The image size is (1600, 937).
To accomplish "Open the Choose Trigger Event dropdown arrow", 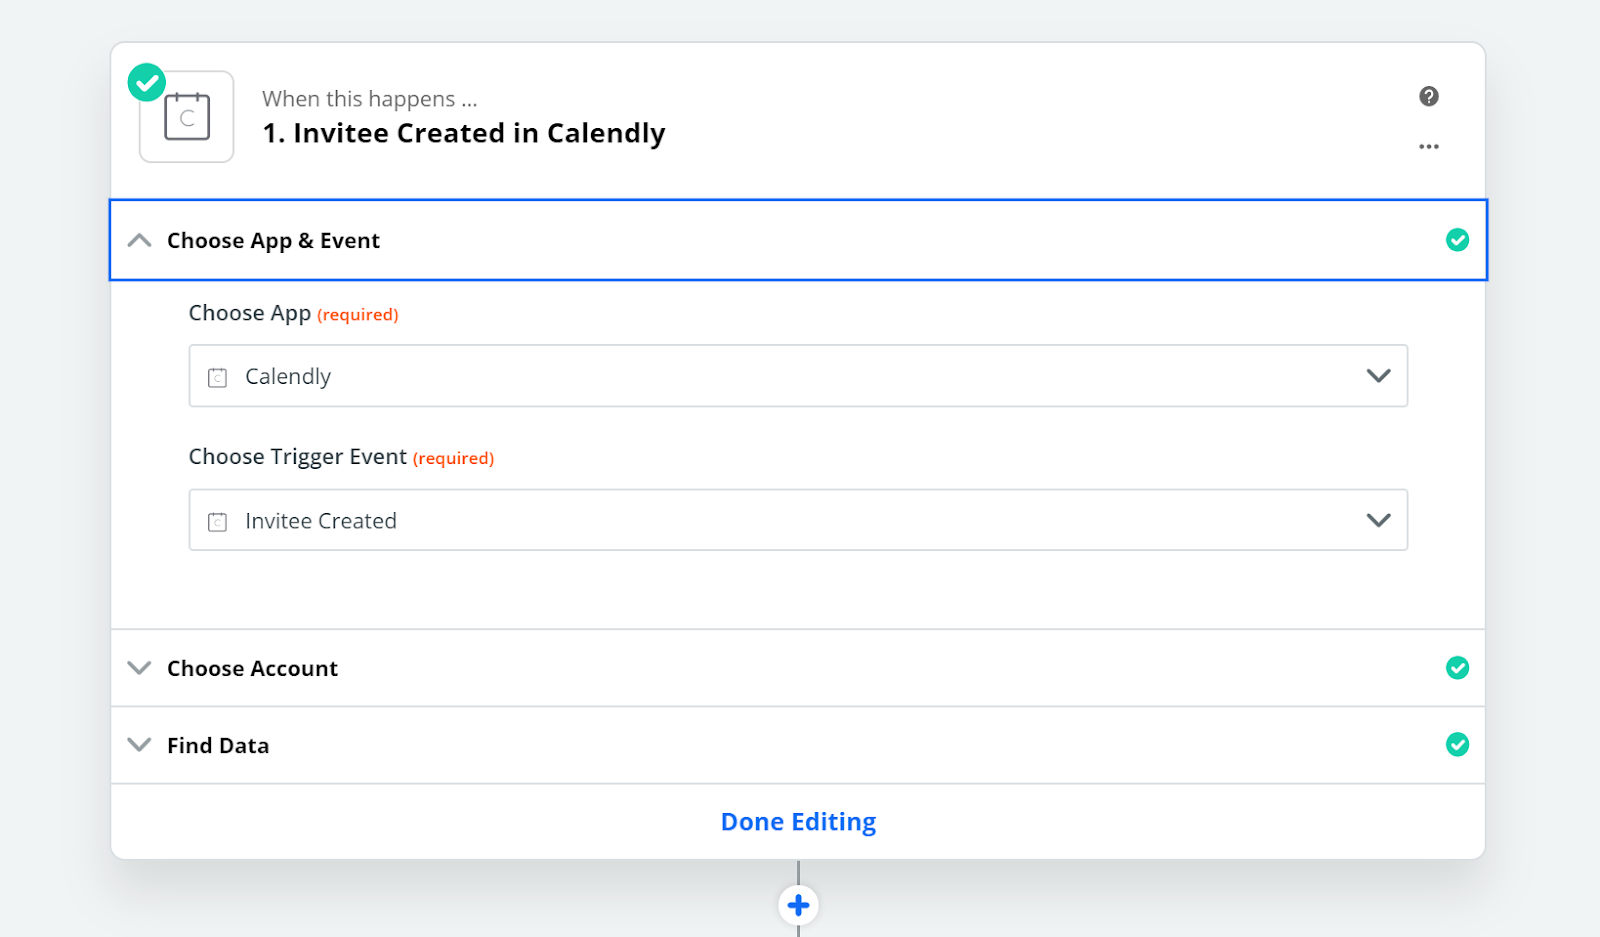I will click(x=1378, y=520).
